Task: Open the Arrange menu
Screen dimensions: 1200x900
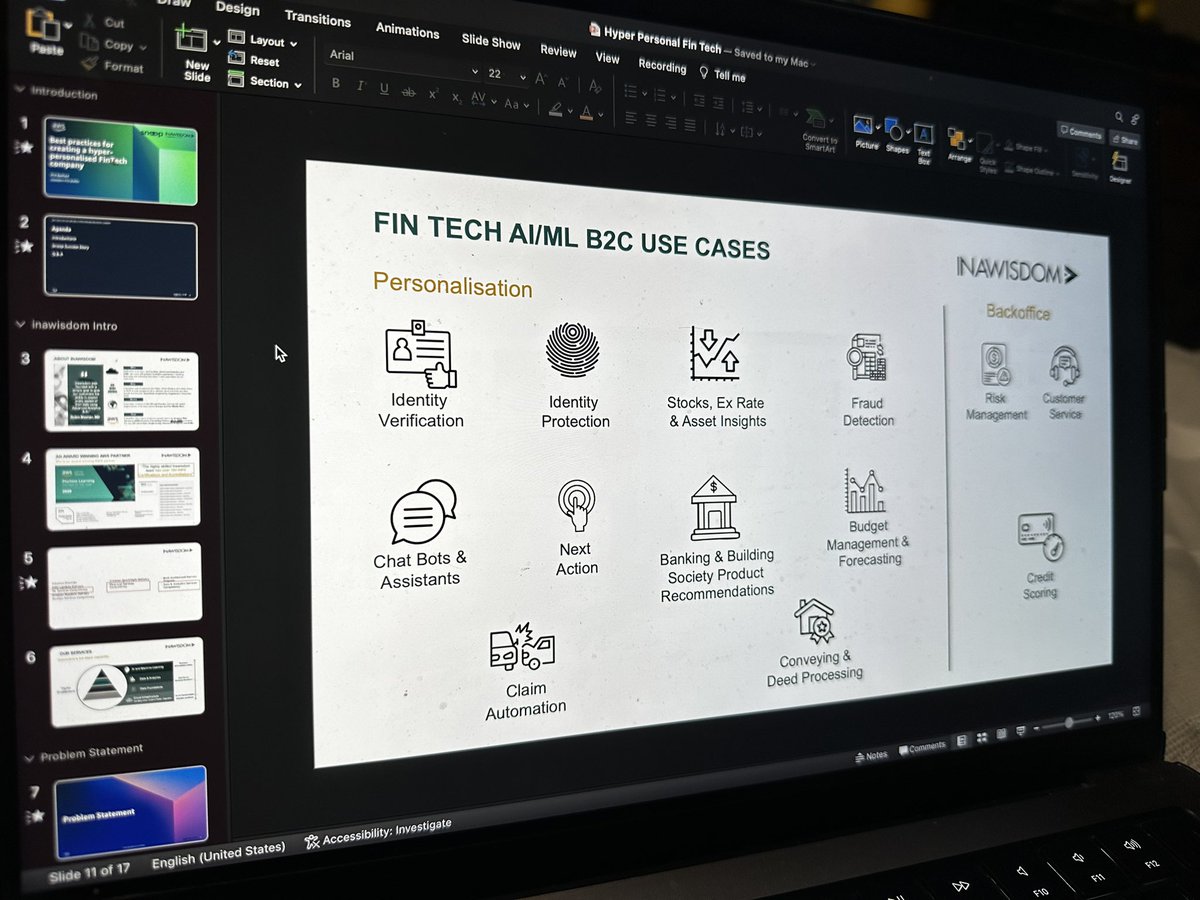Action: [958, 144]
